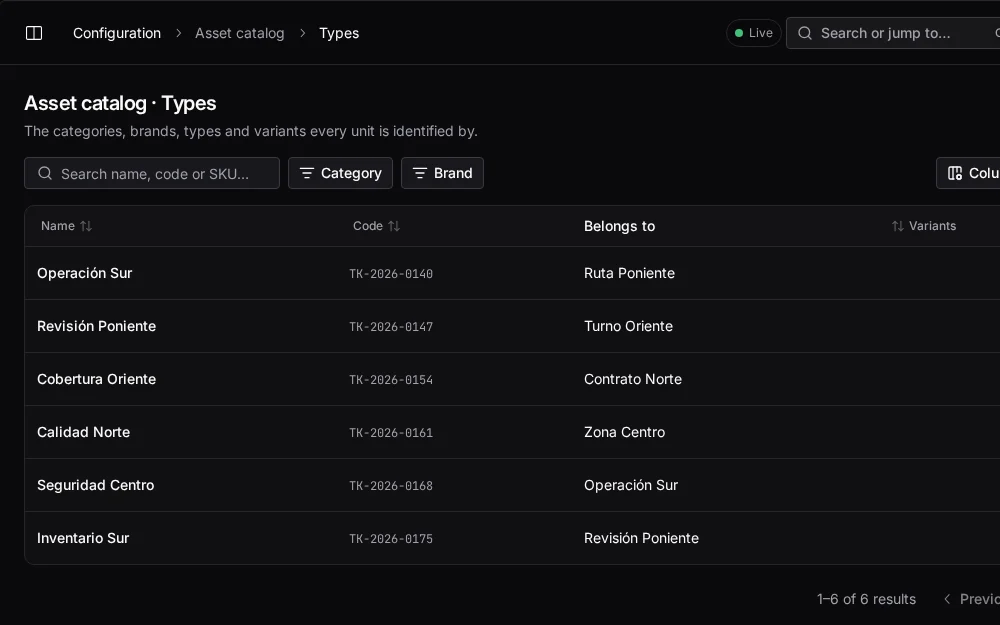Toggle the sidebar panel icon
Screen dimensions: 1000x625
click(x=34, y=33)
